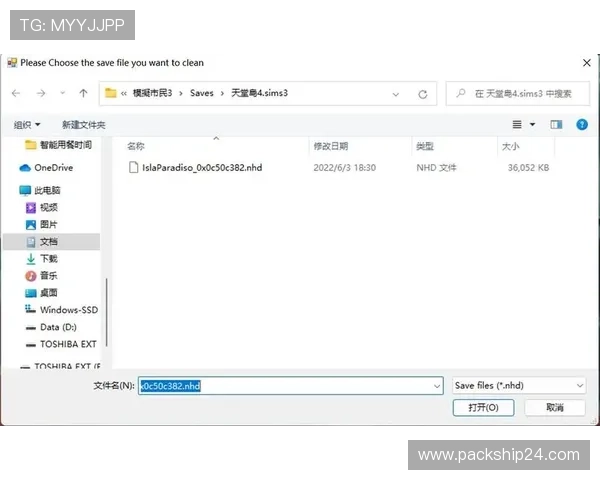The height and width of the screenshot is (480, 600).
Task: Open the 组织 menu
Action: (27, 125)
